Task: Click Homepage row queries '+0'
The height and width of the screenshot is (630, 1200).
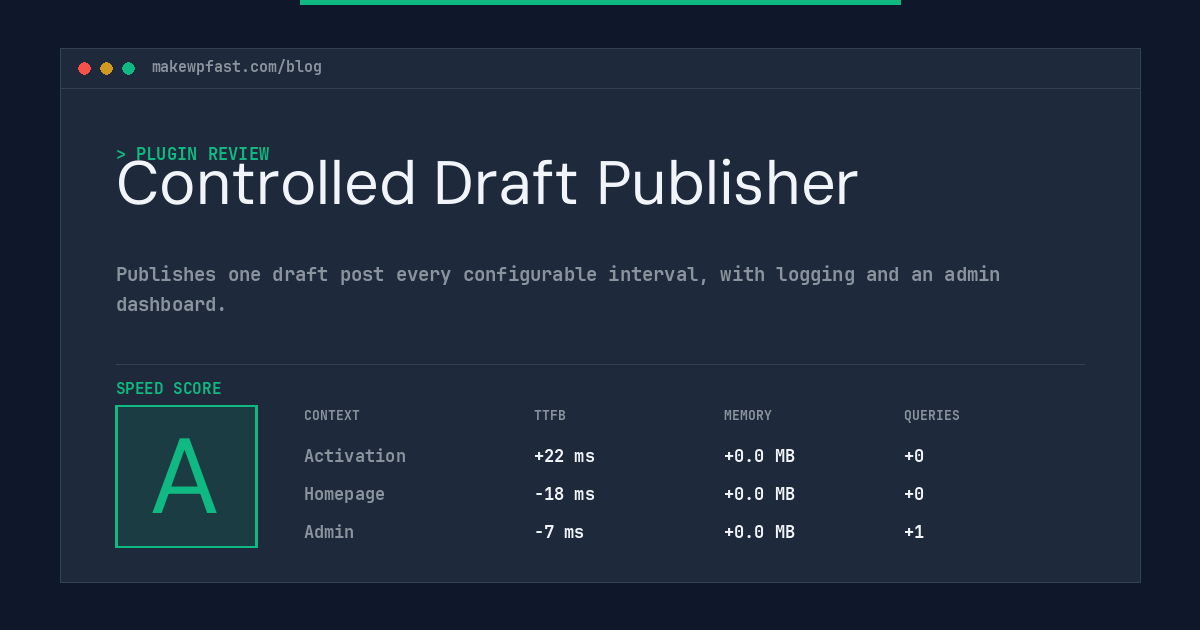Action: [914, 494]
